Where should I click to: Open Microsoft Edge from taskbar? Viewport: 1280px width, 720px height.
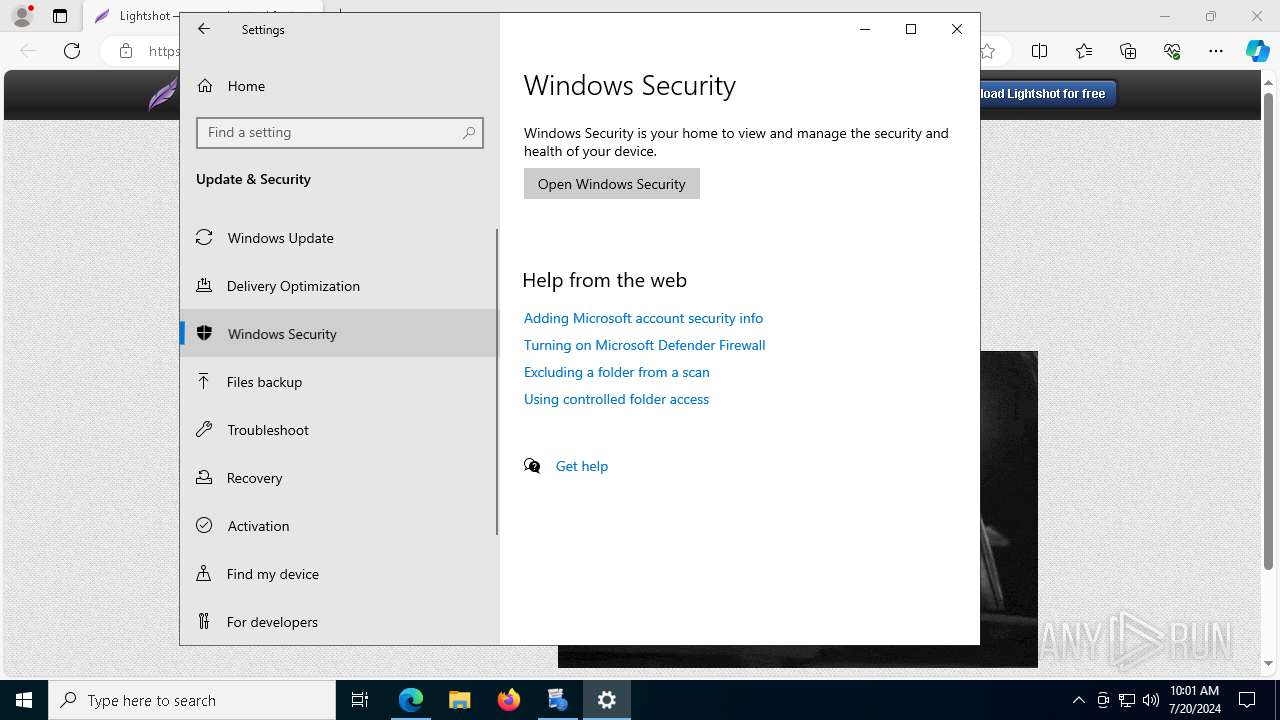tap(411, 700)
